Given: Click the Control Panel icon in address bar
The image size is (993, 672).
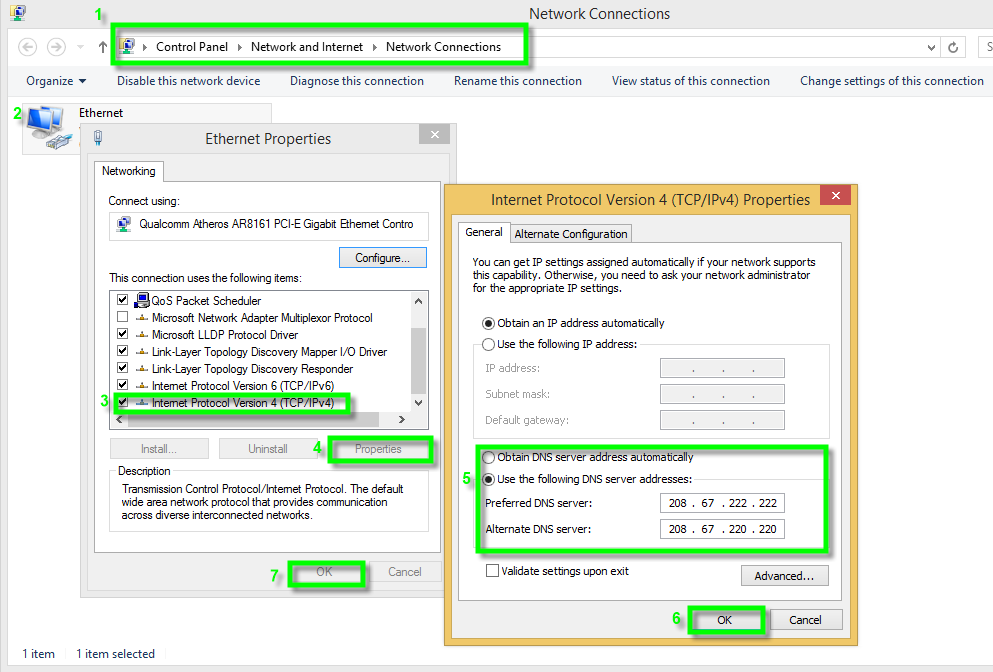Looking at the screenshot, I should point(128,46).
